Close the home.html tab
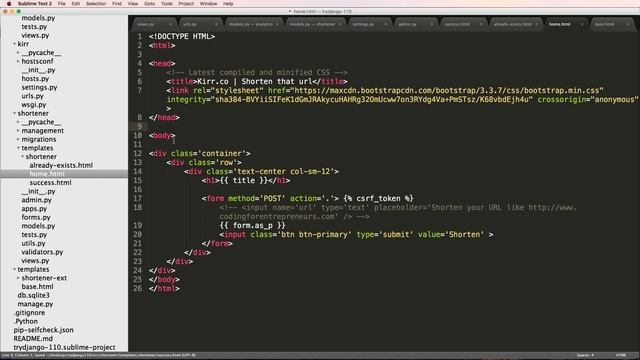Viewport: 640px width, 360px height. pos(582,24)
